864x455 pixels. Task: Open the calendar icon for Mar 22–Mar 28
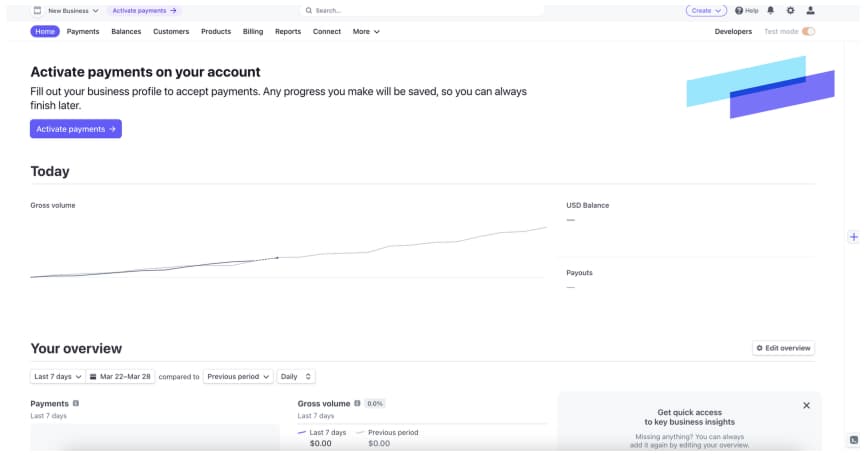pyautogui.click(x=93, y=377)
